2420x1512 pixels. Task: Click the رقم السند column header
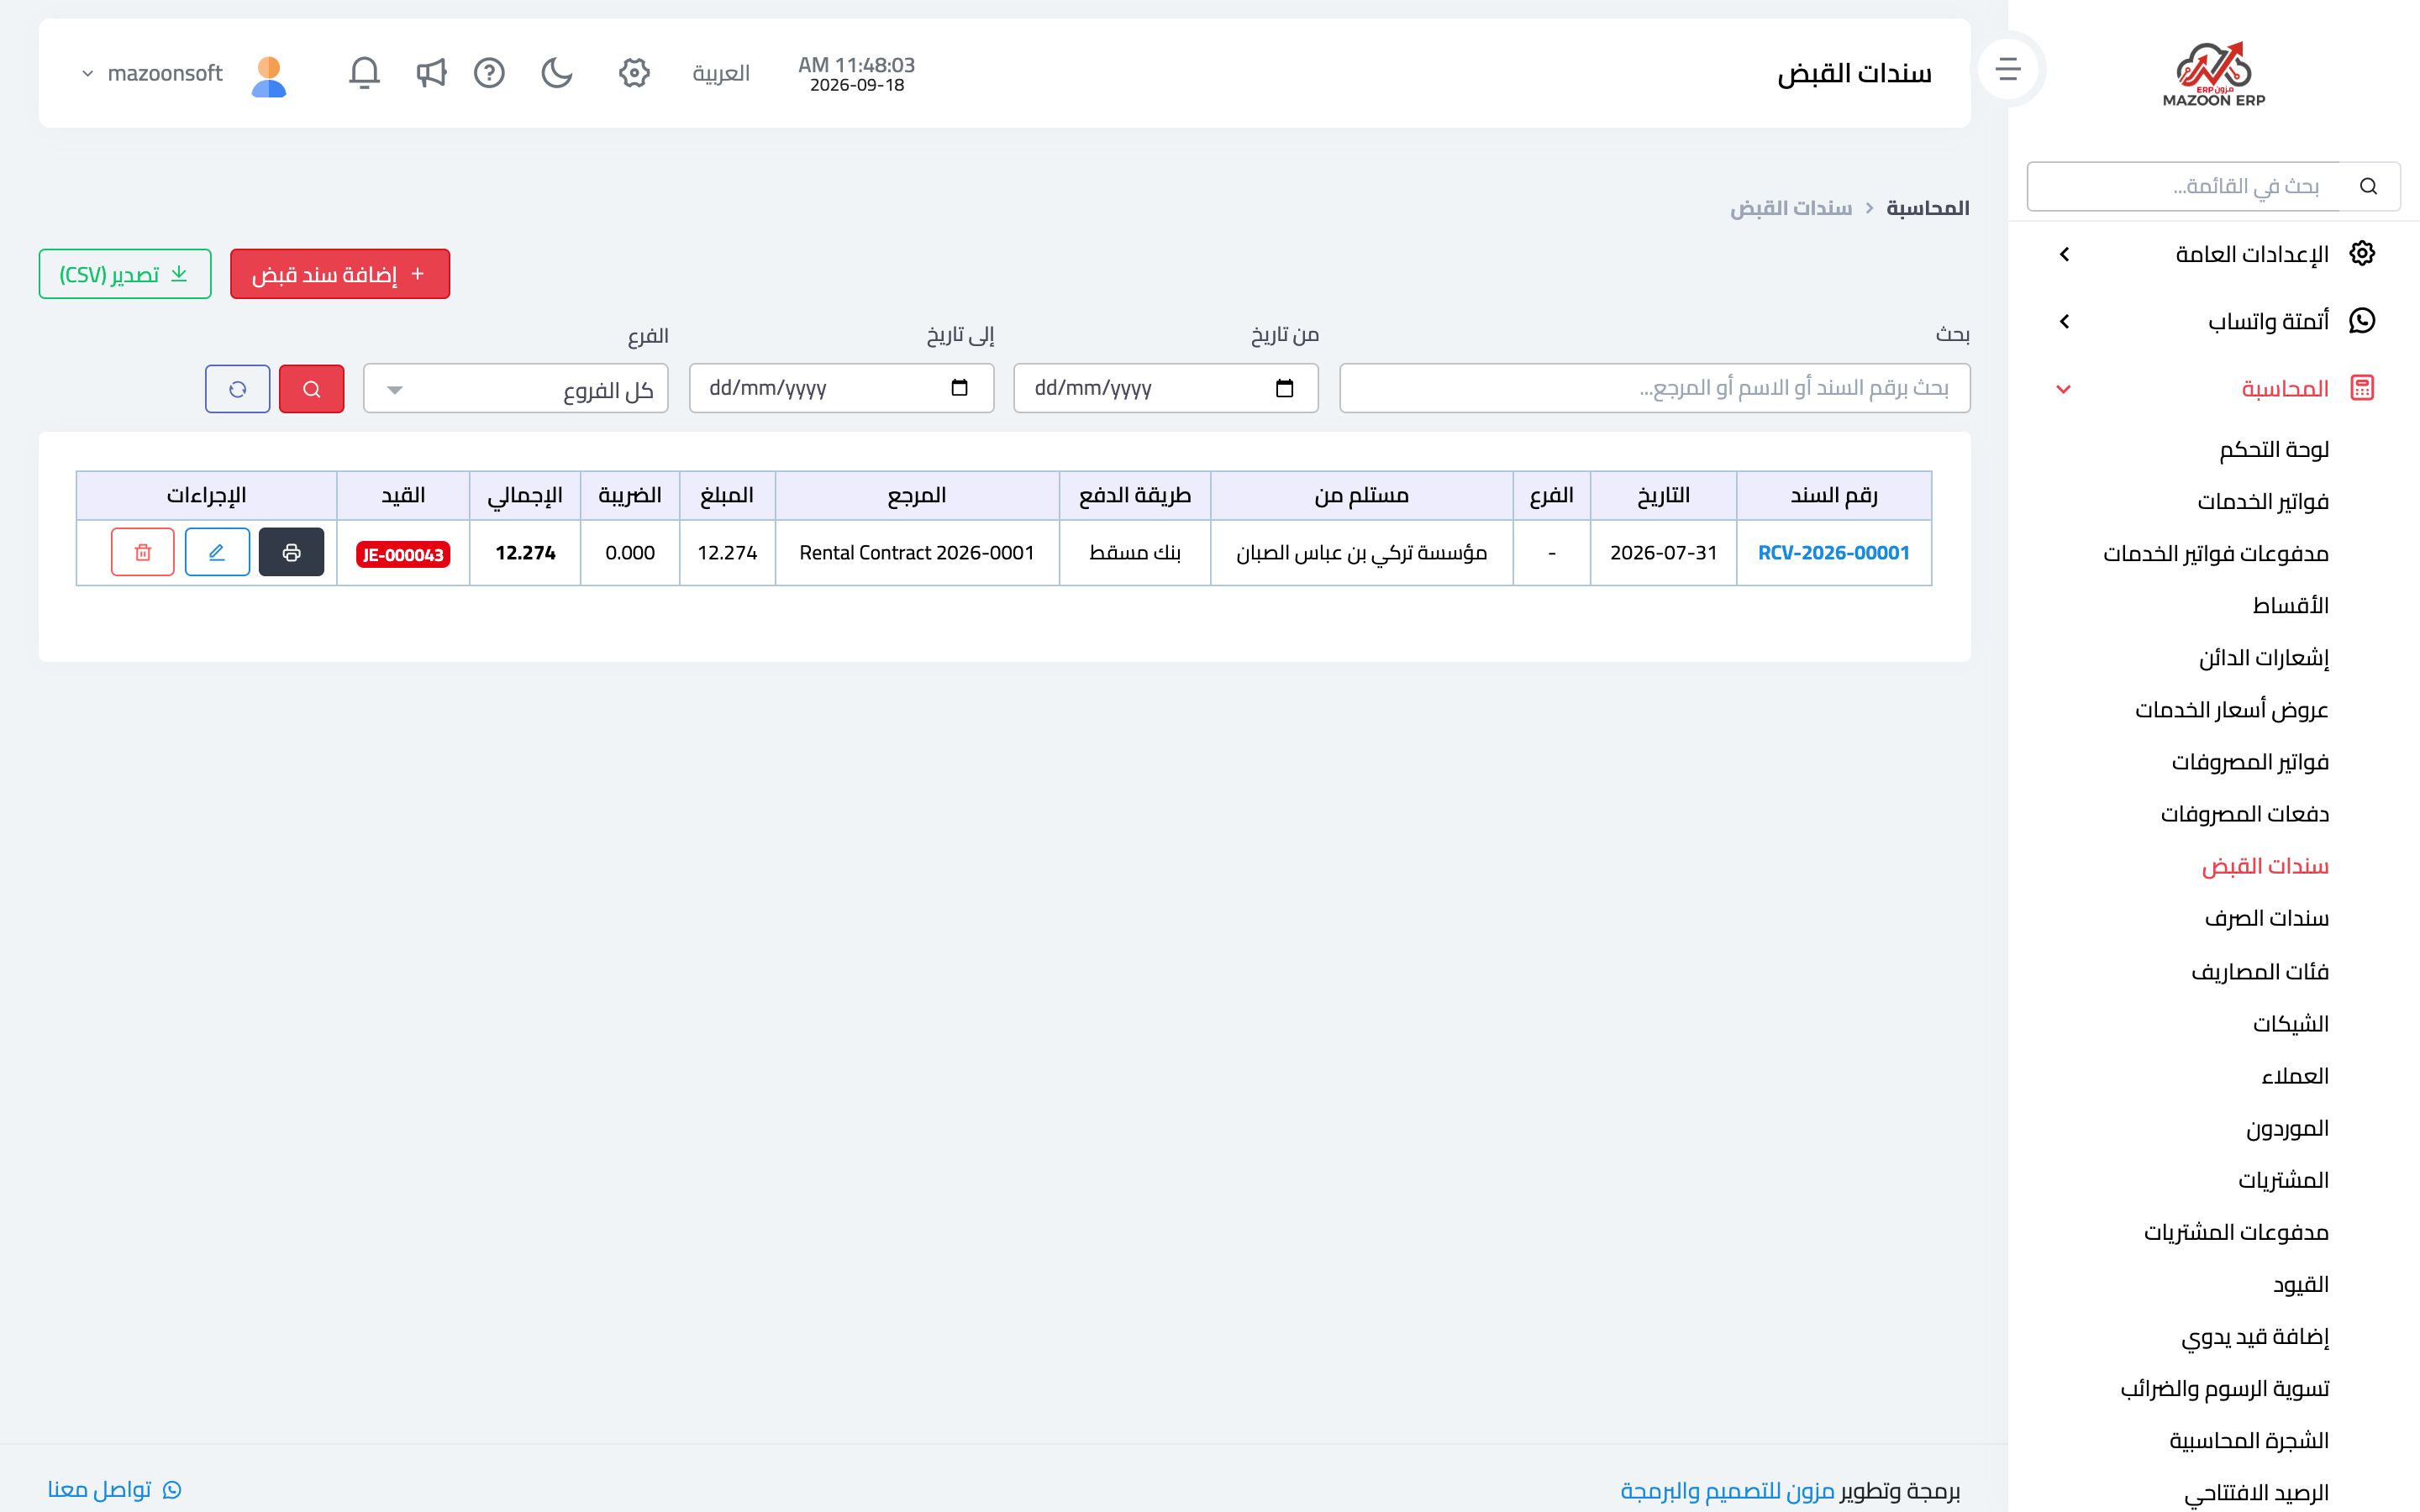point(1833,495)
